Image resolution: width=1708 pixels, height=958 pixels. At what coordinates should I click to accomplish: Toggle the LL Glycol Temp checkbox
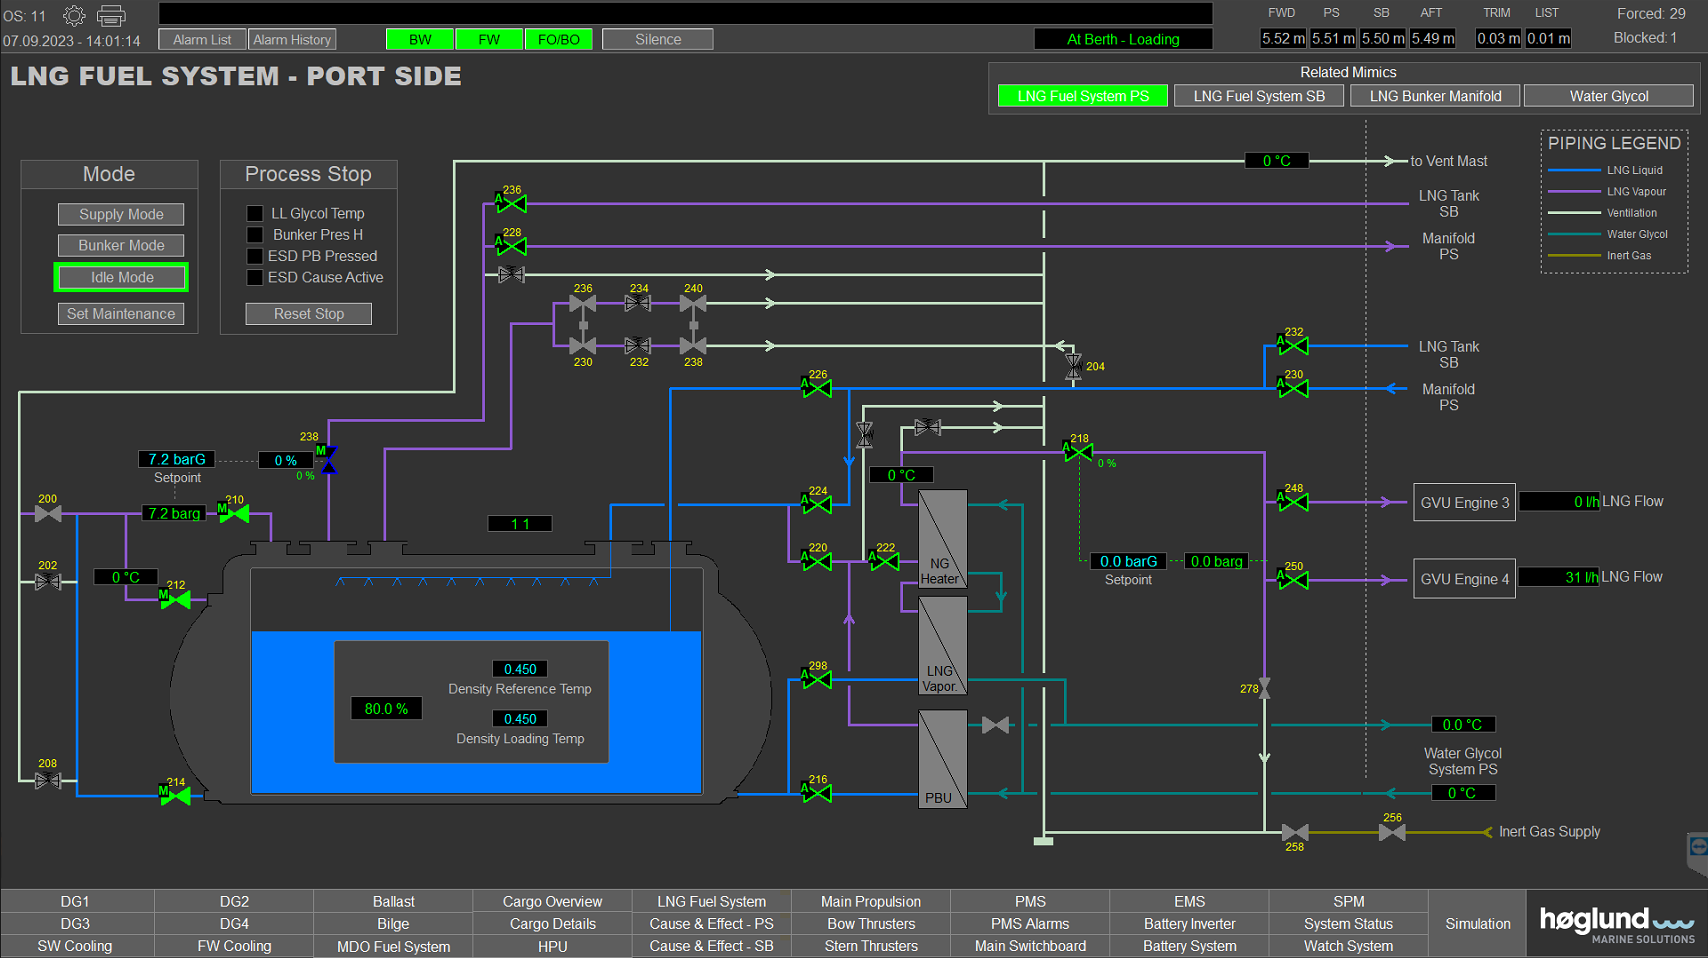255,214
